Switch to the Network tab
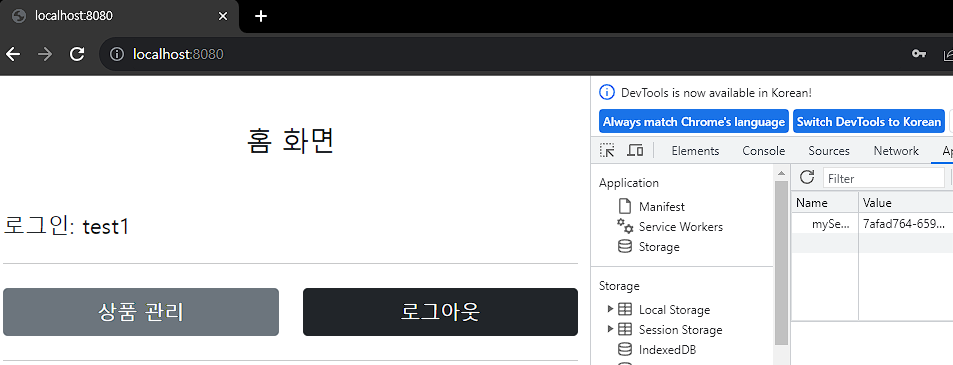Image resolution: width=953 pixels, height=365 pixels. pyautogui.click(x=896, y=151)
